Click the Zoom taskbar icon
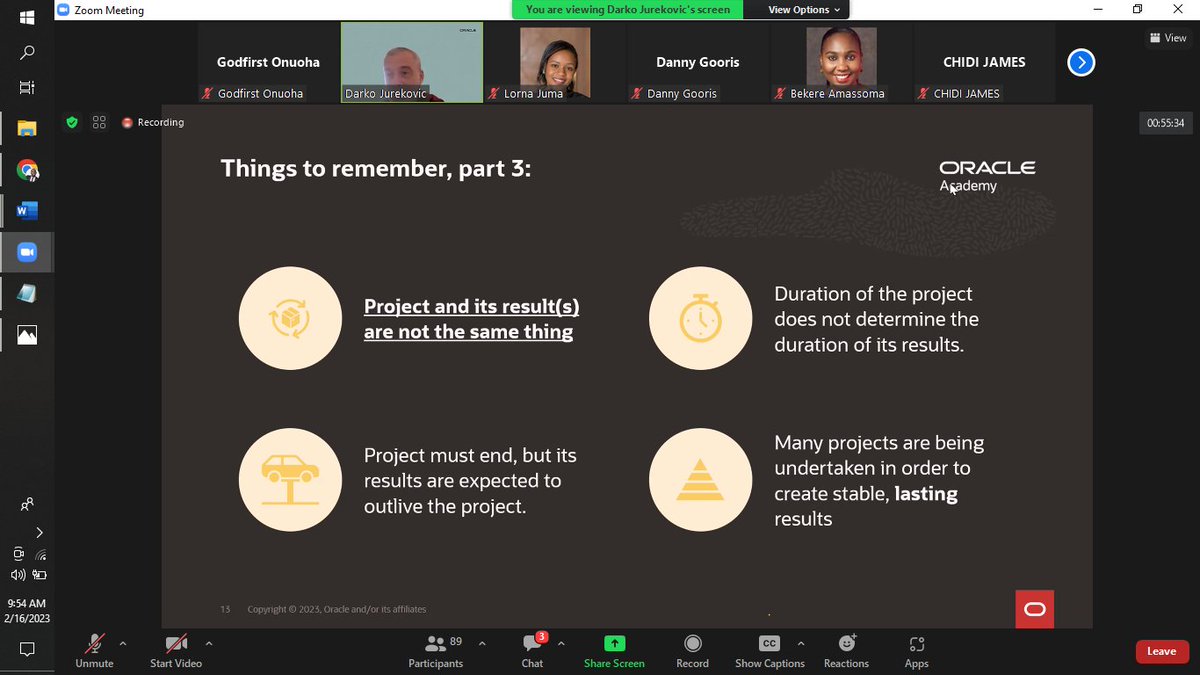The height and width of the screenshot is (675, 1200). click(27, 252)
